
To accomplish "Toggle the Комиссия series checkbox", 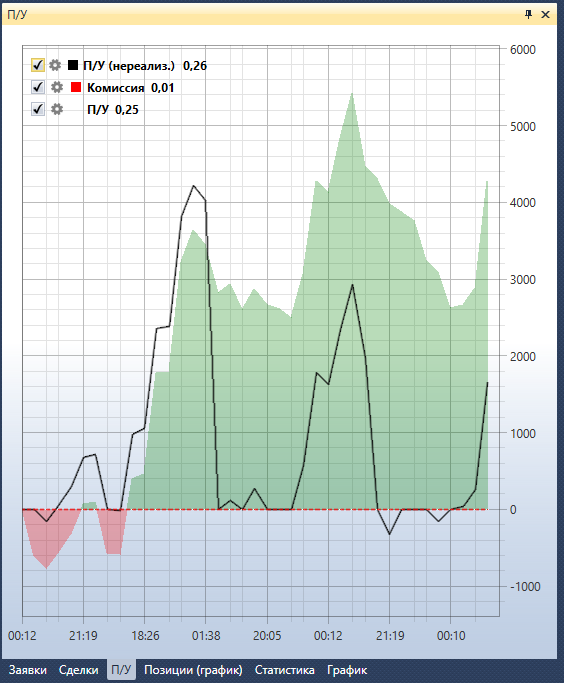I will pyautogui.click(x=38, y=87).
